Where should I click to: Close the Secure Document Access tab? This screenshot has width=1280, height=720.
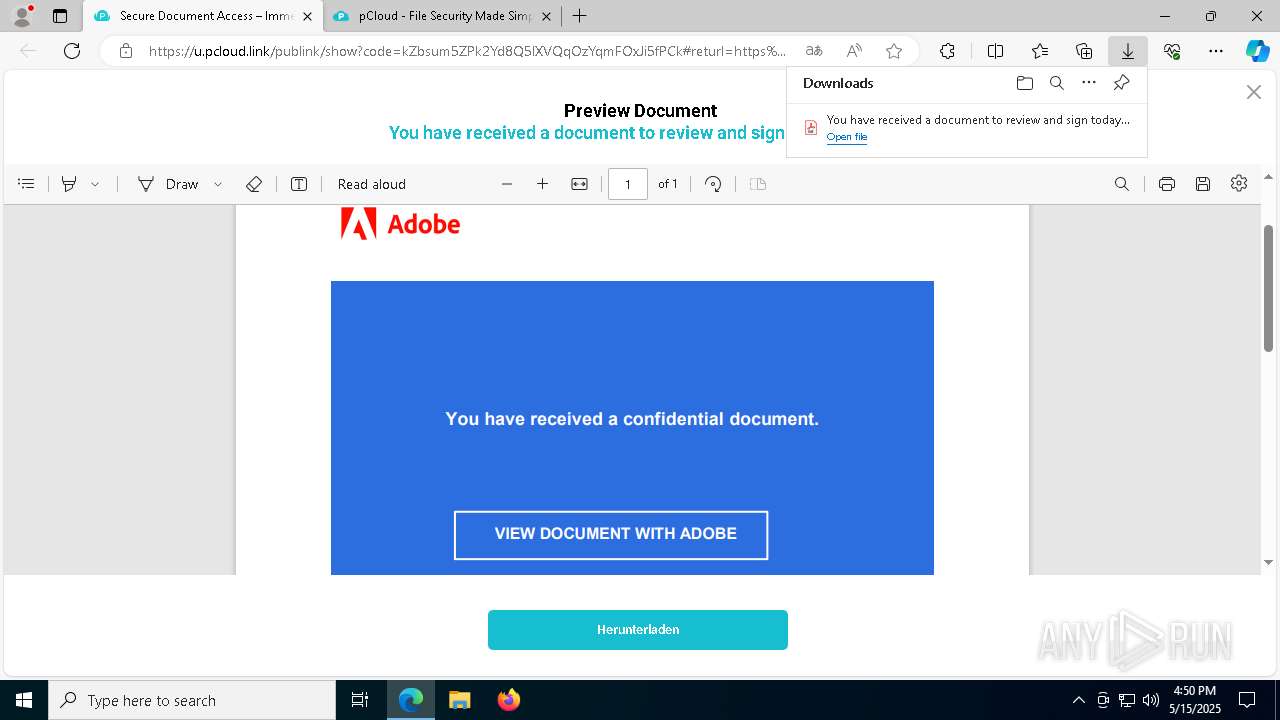[x=308, y=16]
